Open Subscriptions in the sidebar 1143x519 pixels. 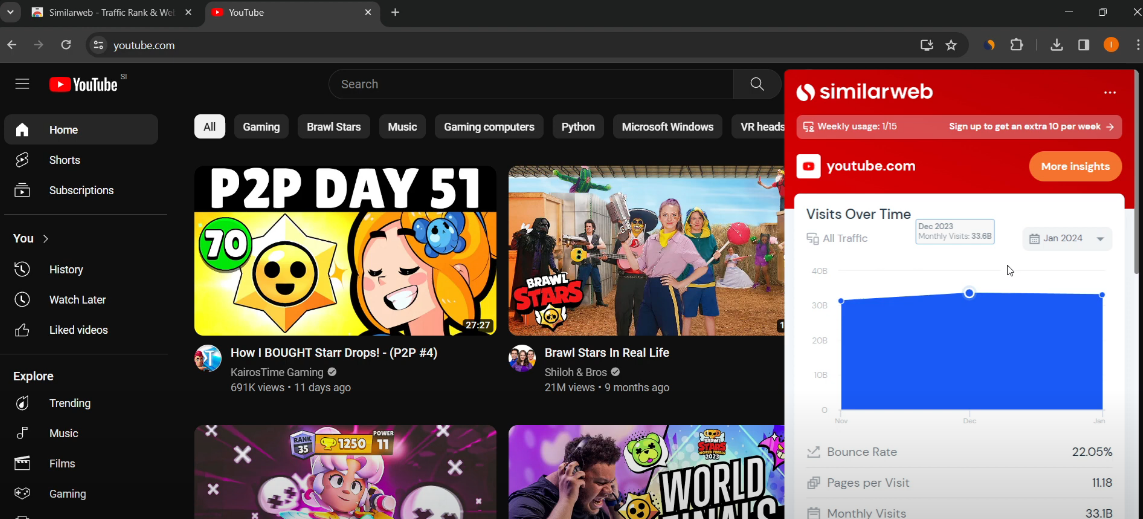coord(81,190)
